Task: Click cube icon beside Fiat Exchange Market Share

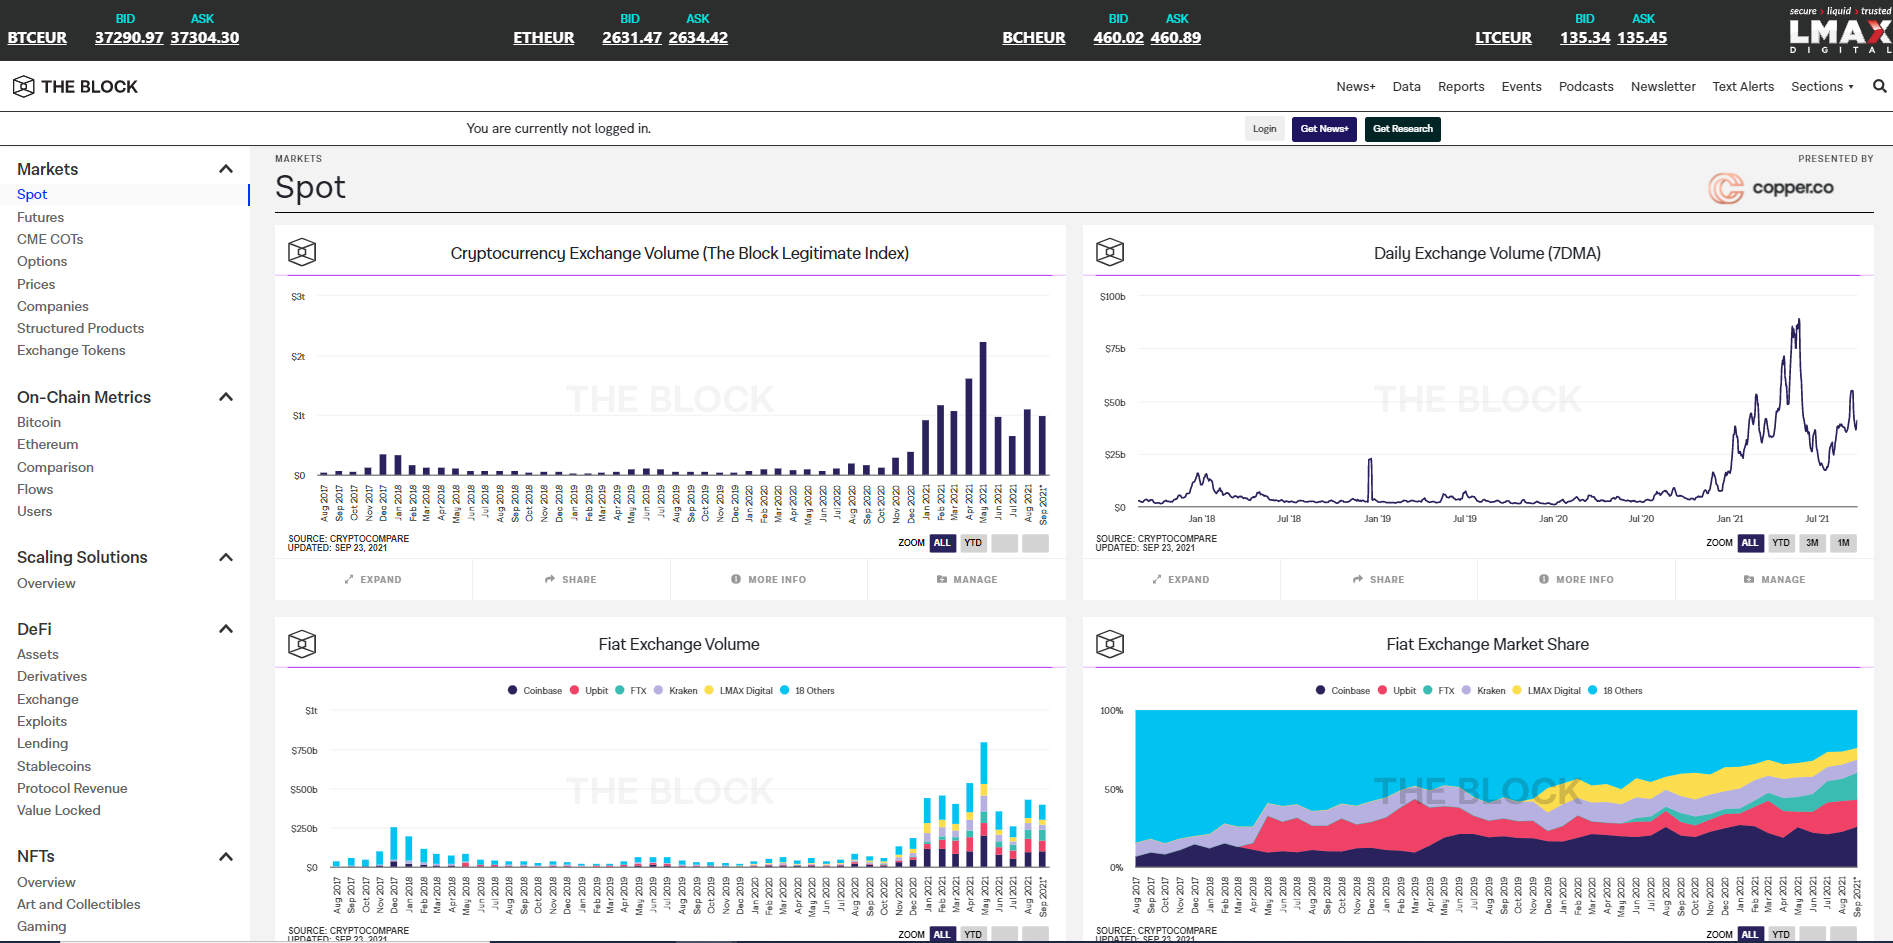Action: pyautogui.click(x=1110, y=644)
